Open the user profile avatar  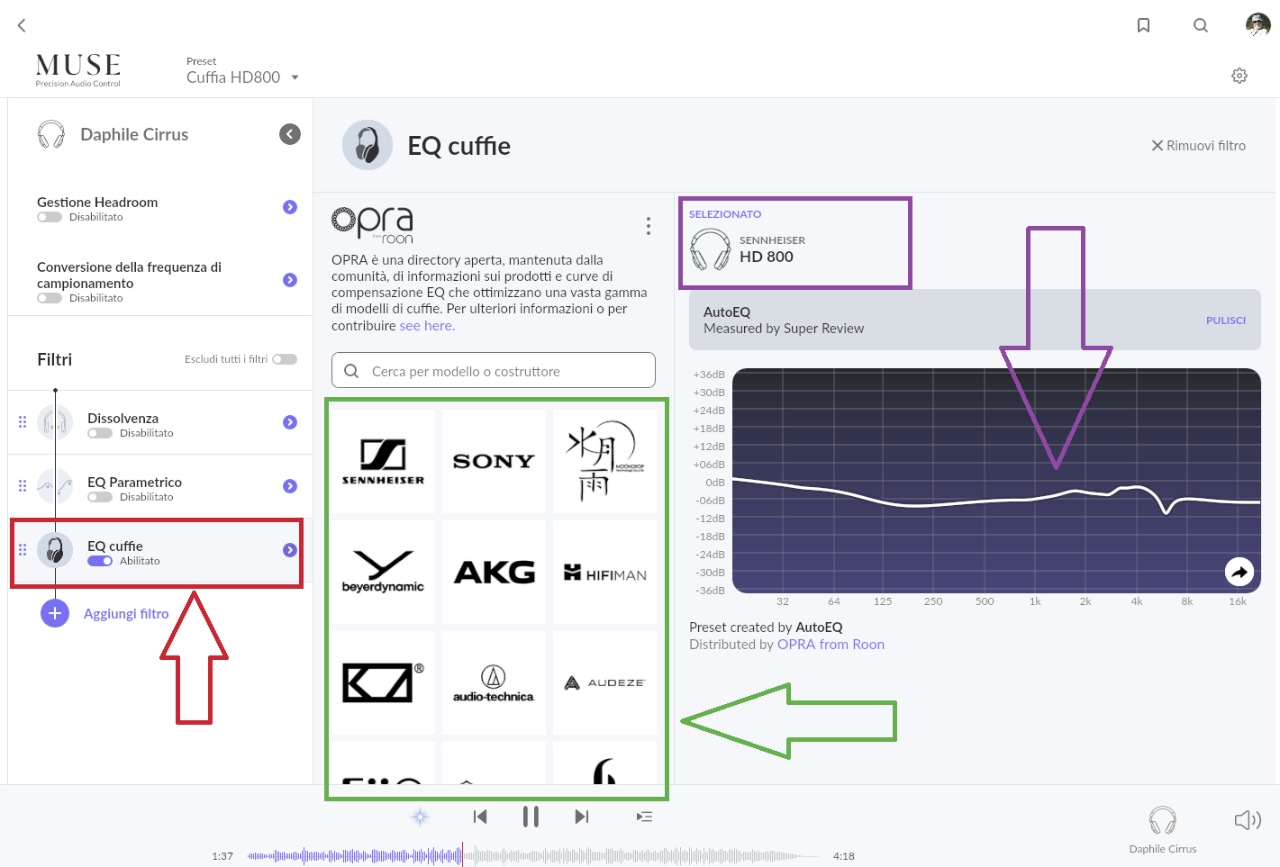[x=1258, y=25]
